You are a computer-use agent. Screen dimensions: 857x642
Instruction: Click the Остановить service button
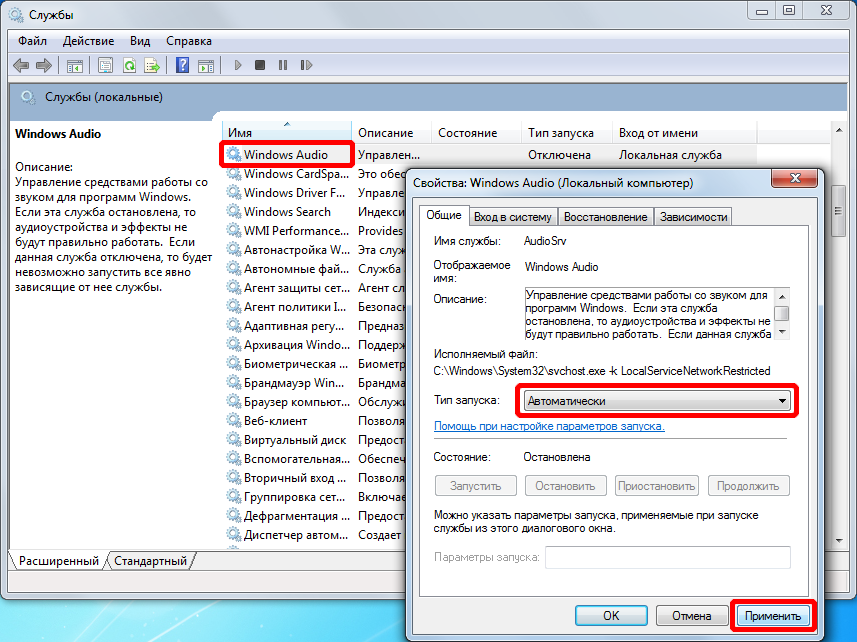(565, 486)
